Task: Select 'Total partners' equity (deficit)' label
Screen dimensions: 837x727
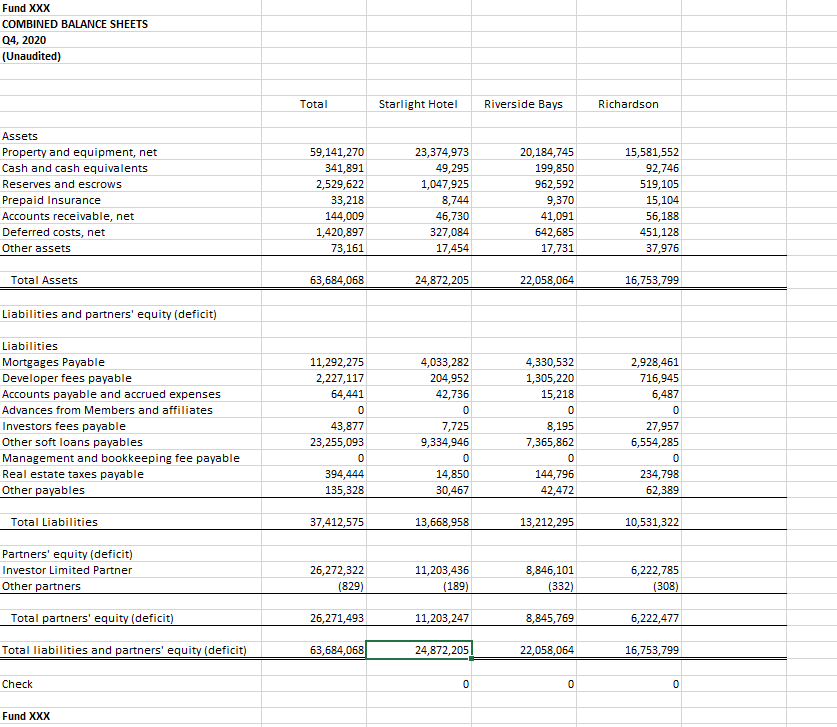Action: pos(92,619)
